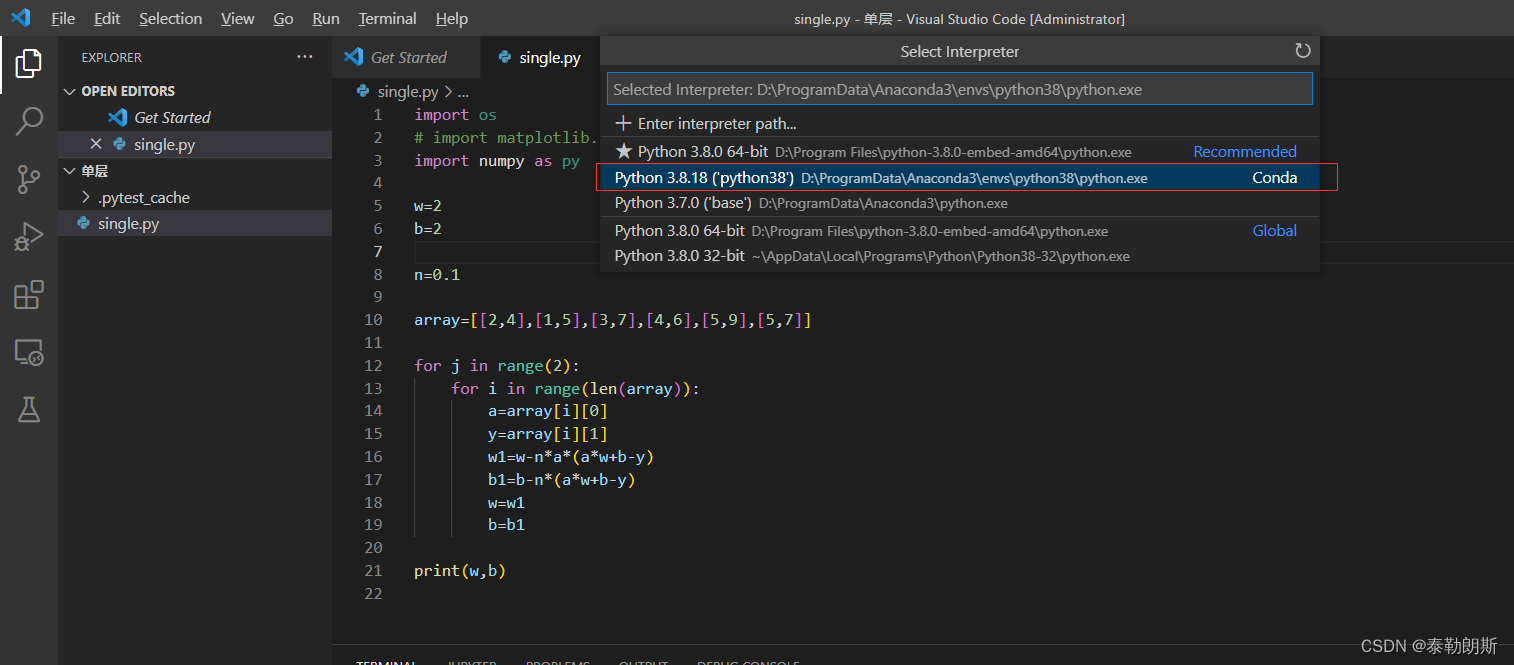Select Global Python 3.8.0 64-bit interpreter
This screenshot has height=665, width=1514.
(x=959, y=231)
